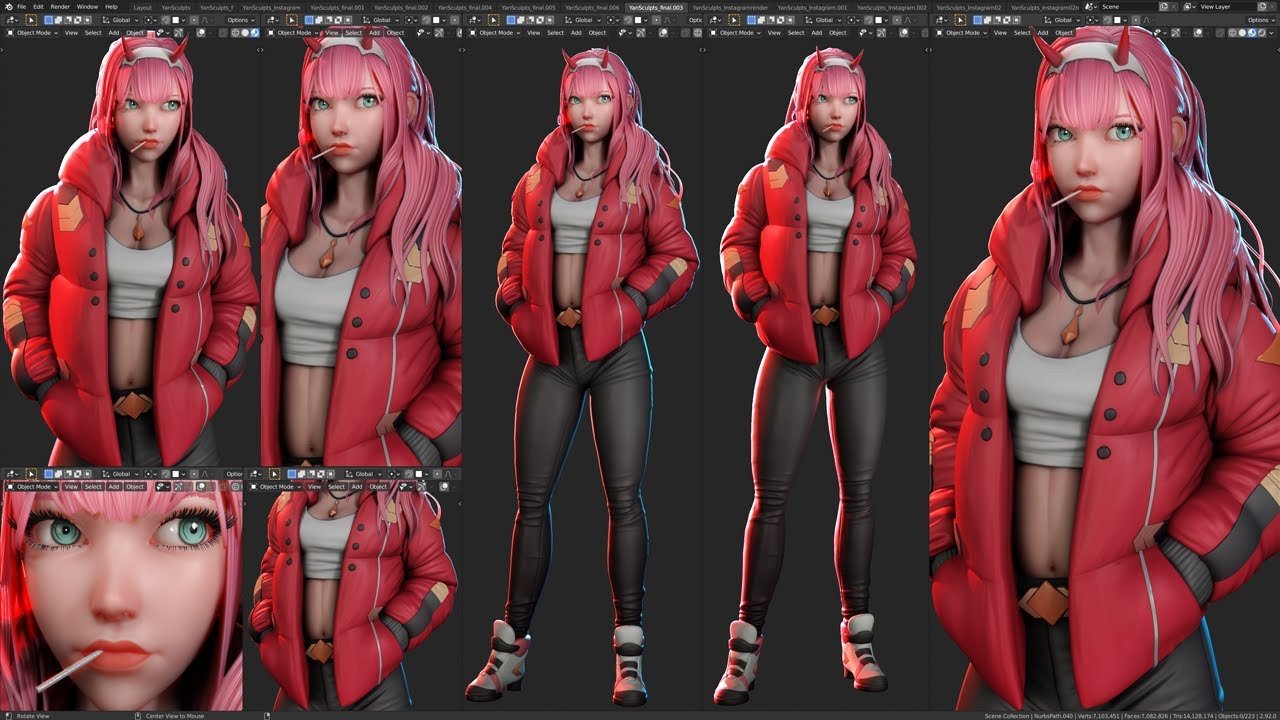This screenshot has height=720, width=1280.
Task: Switch rightmost viewport to wireframe shading
Action: (x=1234, y=33)
